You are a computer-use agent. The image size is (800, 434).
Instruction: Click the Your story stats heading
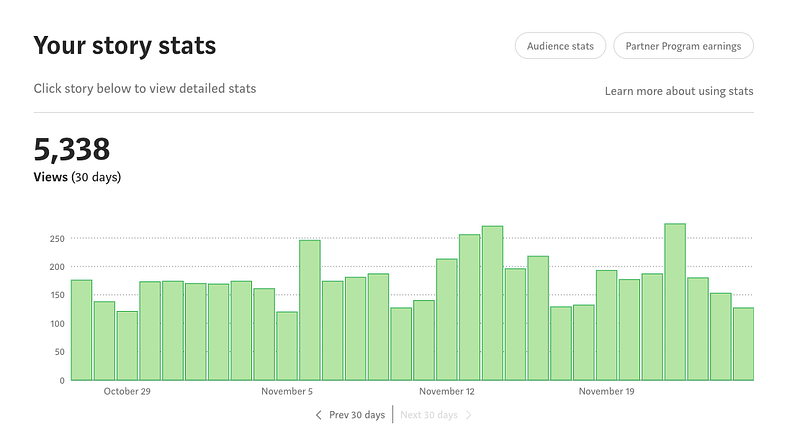125,46
